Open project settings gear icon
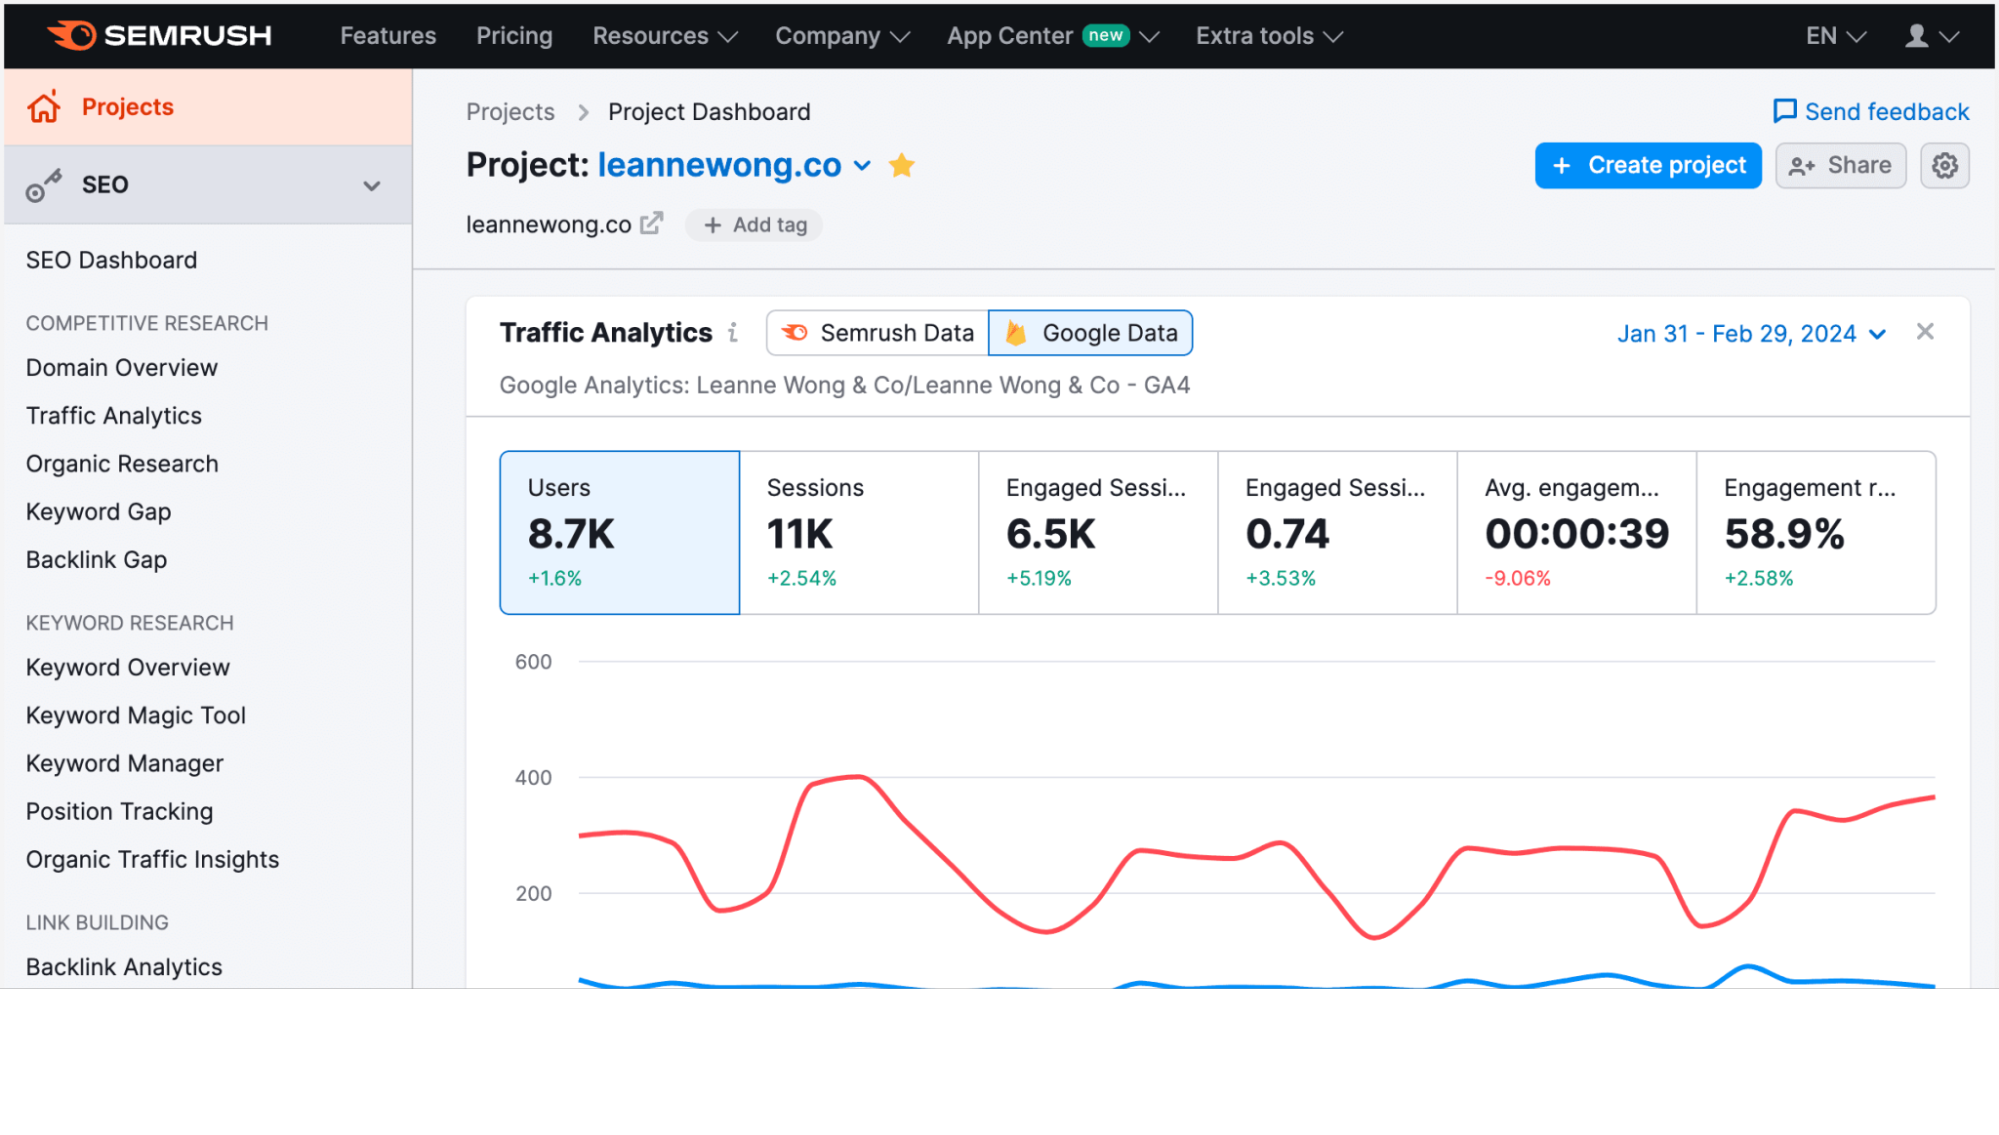This screenshot has height=1135, width=1999. (1945, 165)
